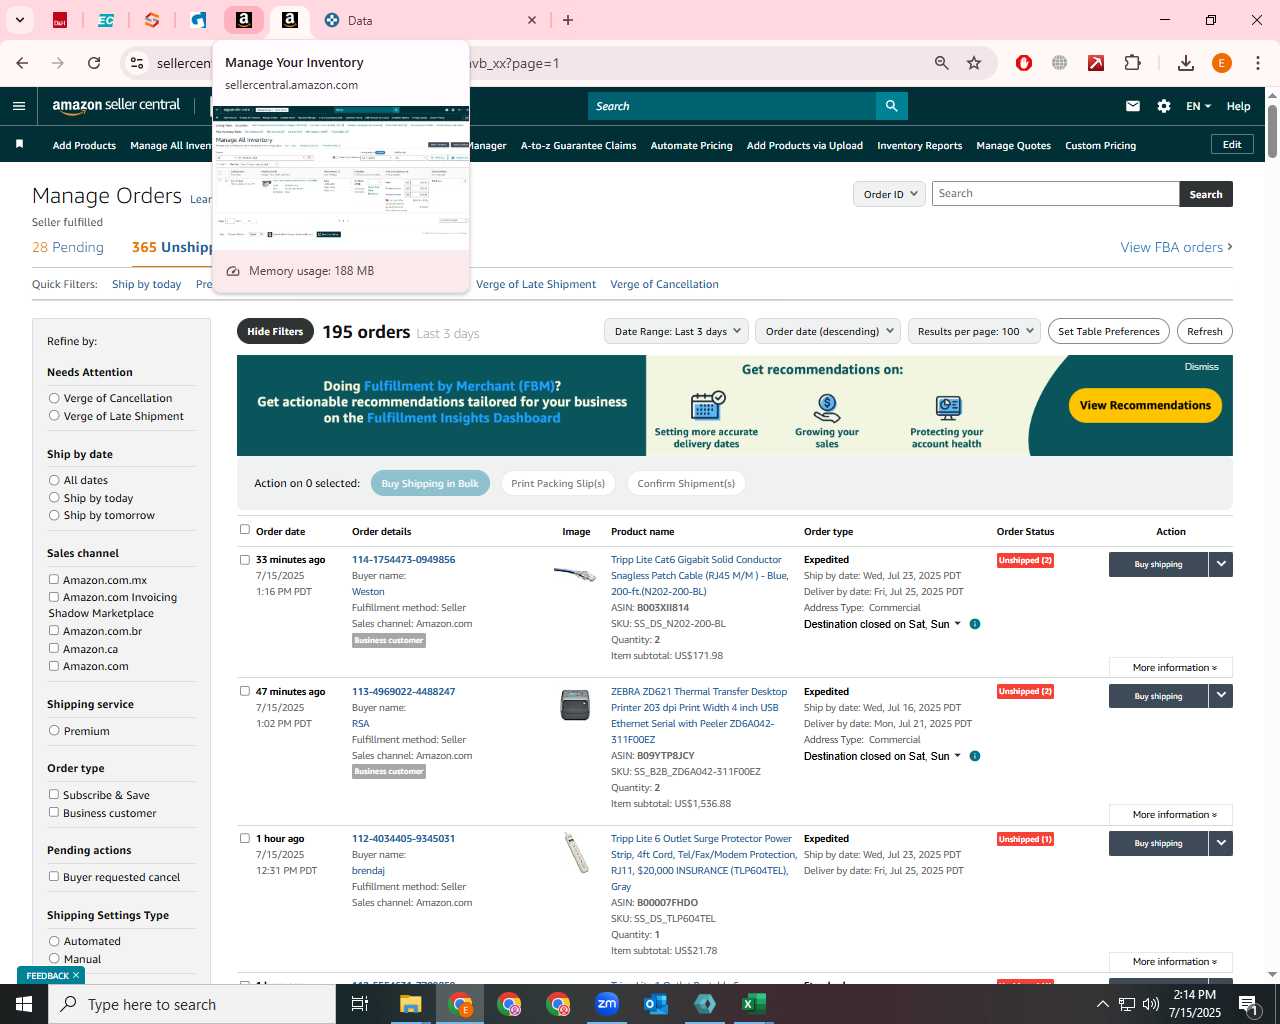1280x1024 pixels.
Task: Open Windows Start menu
Action: [24, 1004]
